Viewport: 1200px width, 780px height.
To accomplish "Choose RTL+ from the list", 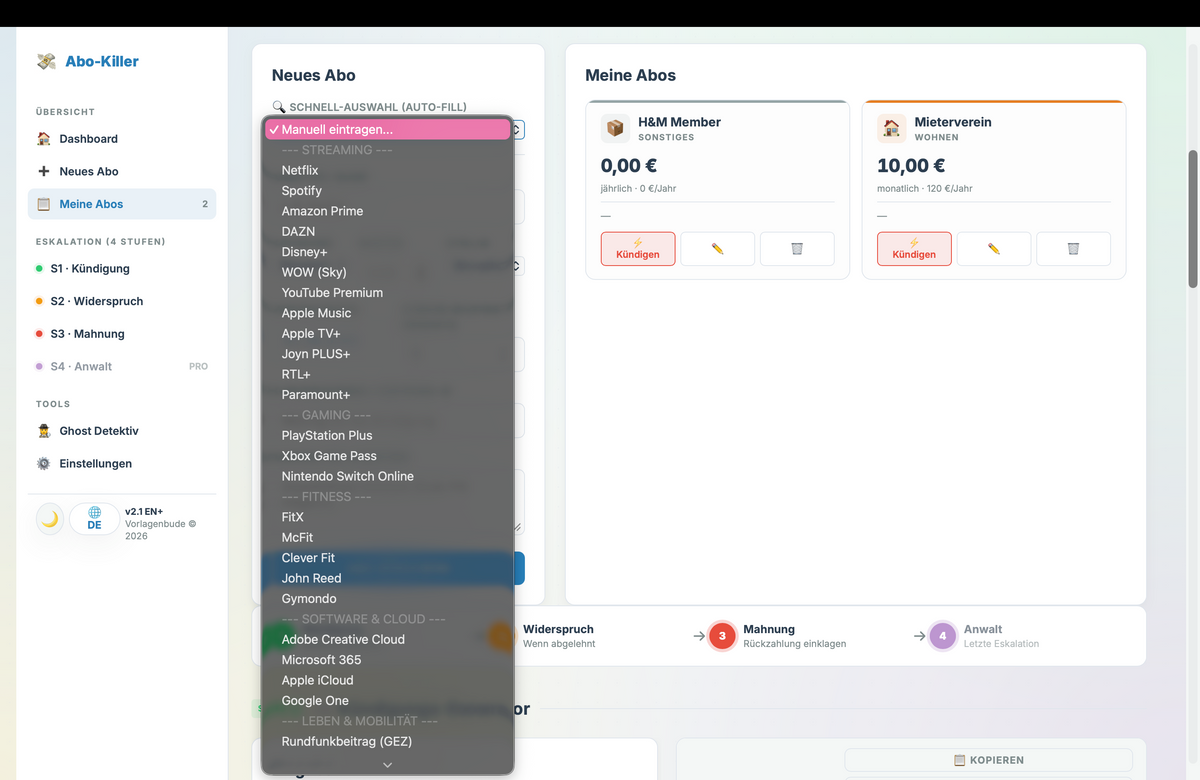I will pyautogui.click(x=388, y=374).
